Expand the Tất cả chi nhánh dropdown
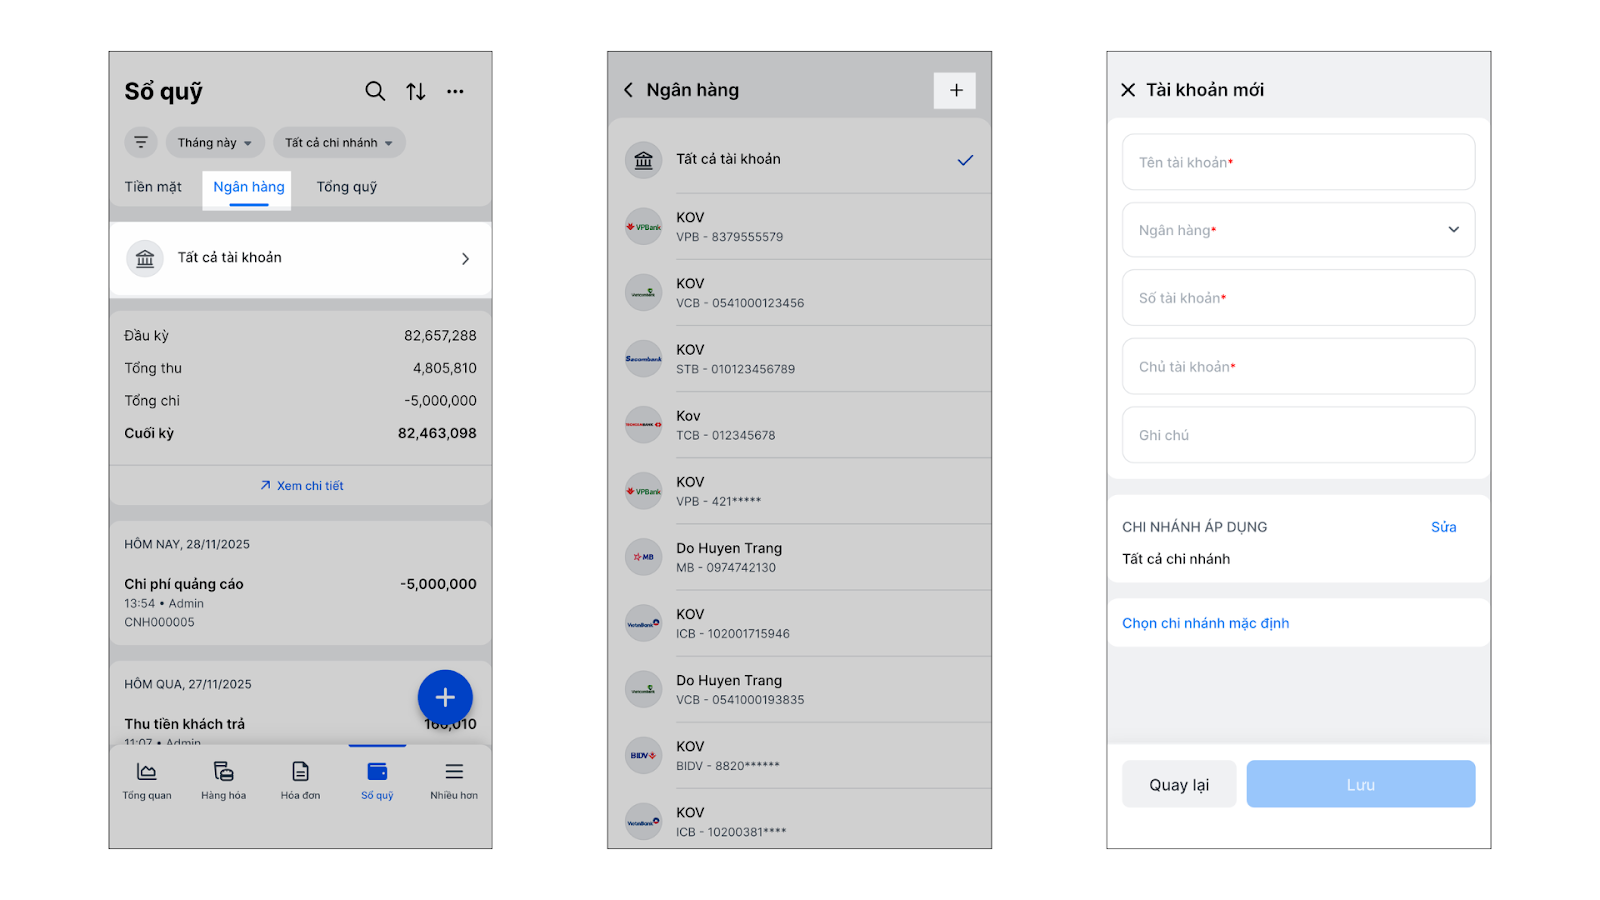Viewport: 1600px width, 900px height. [339, 142]
